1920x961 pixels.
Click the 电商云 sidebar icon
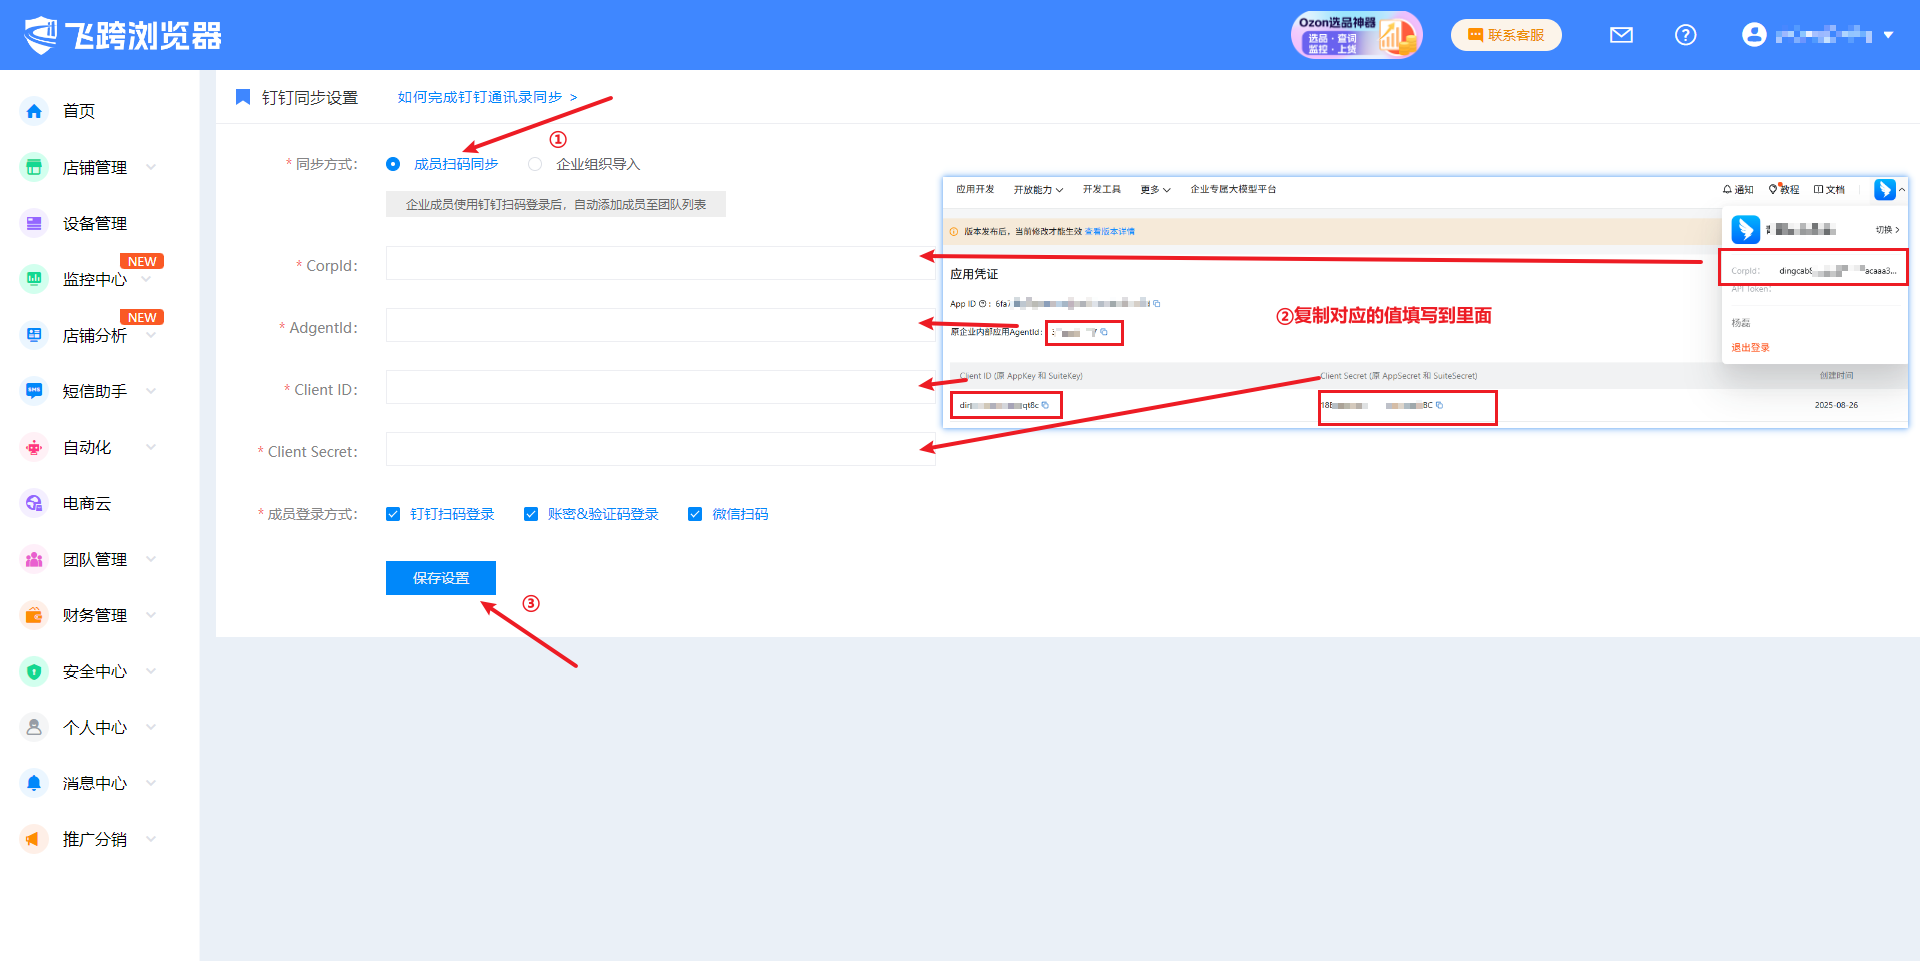click(x=34, y=503)
